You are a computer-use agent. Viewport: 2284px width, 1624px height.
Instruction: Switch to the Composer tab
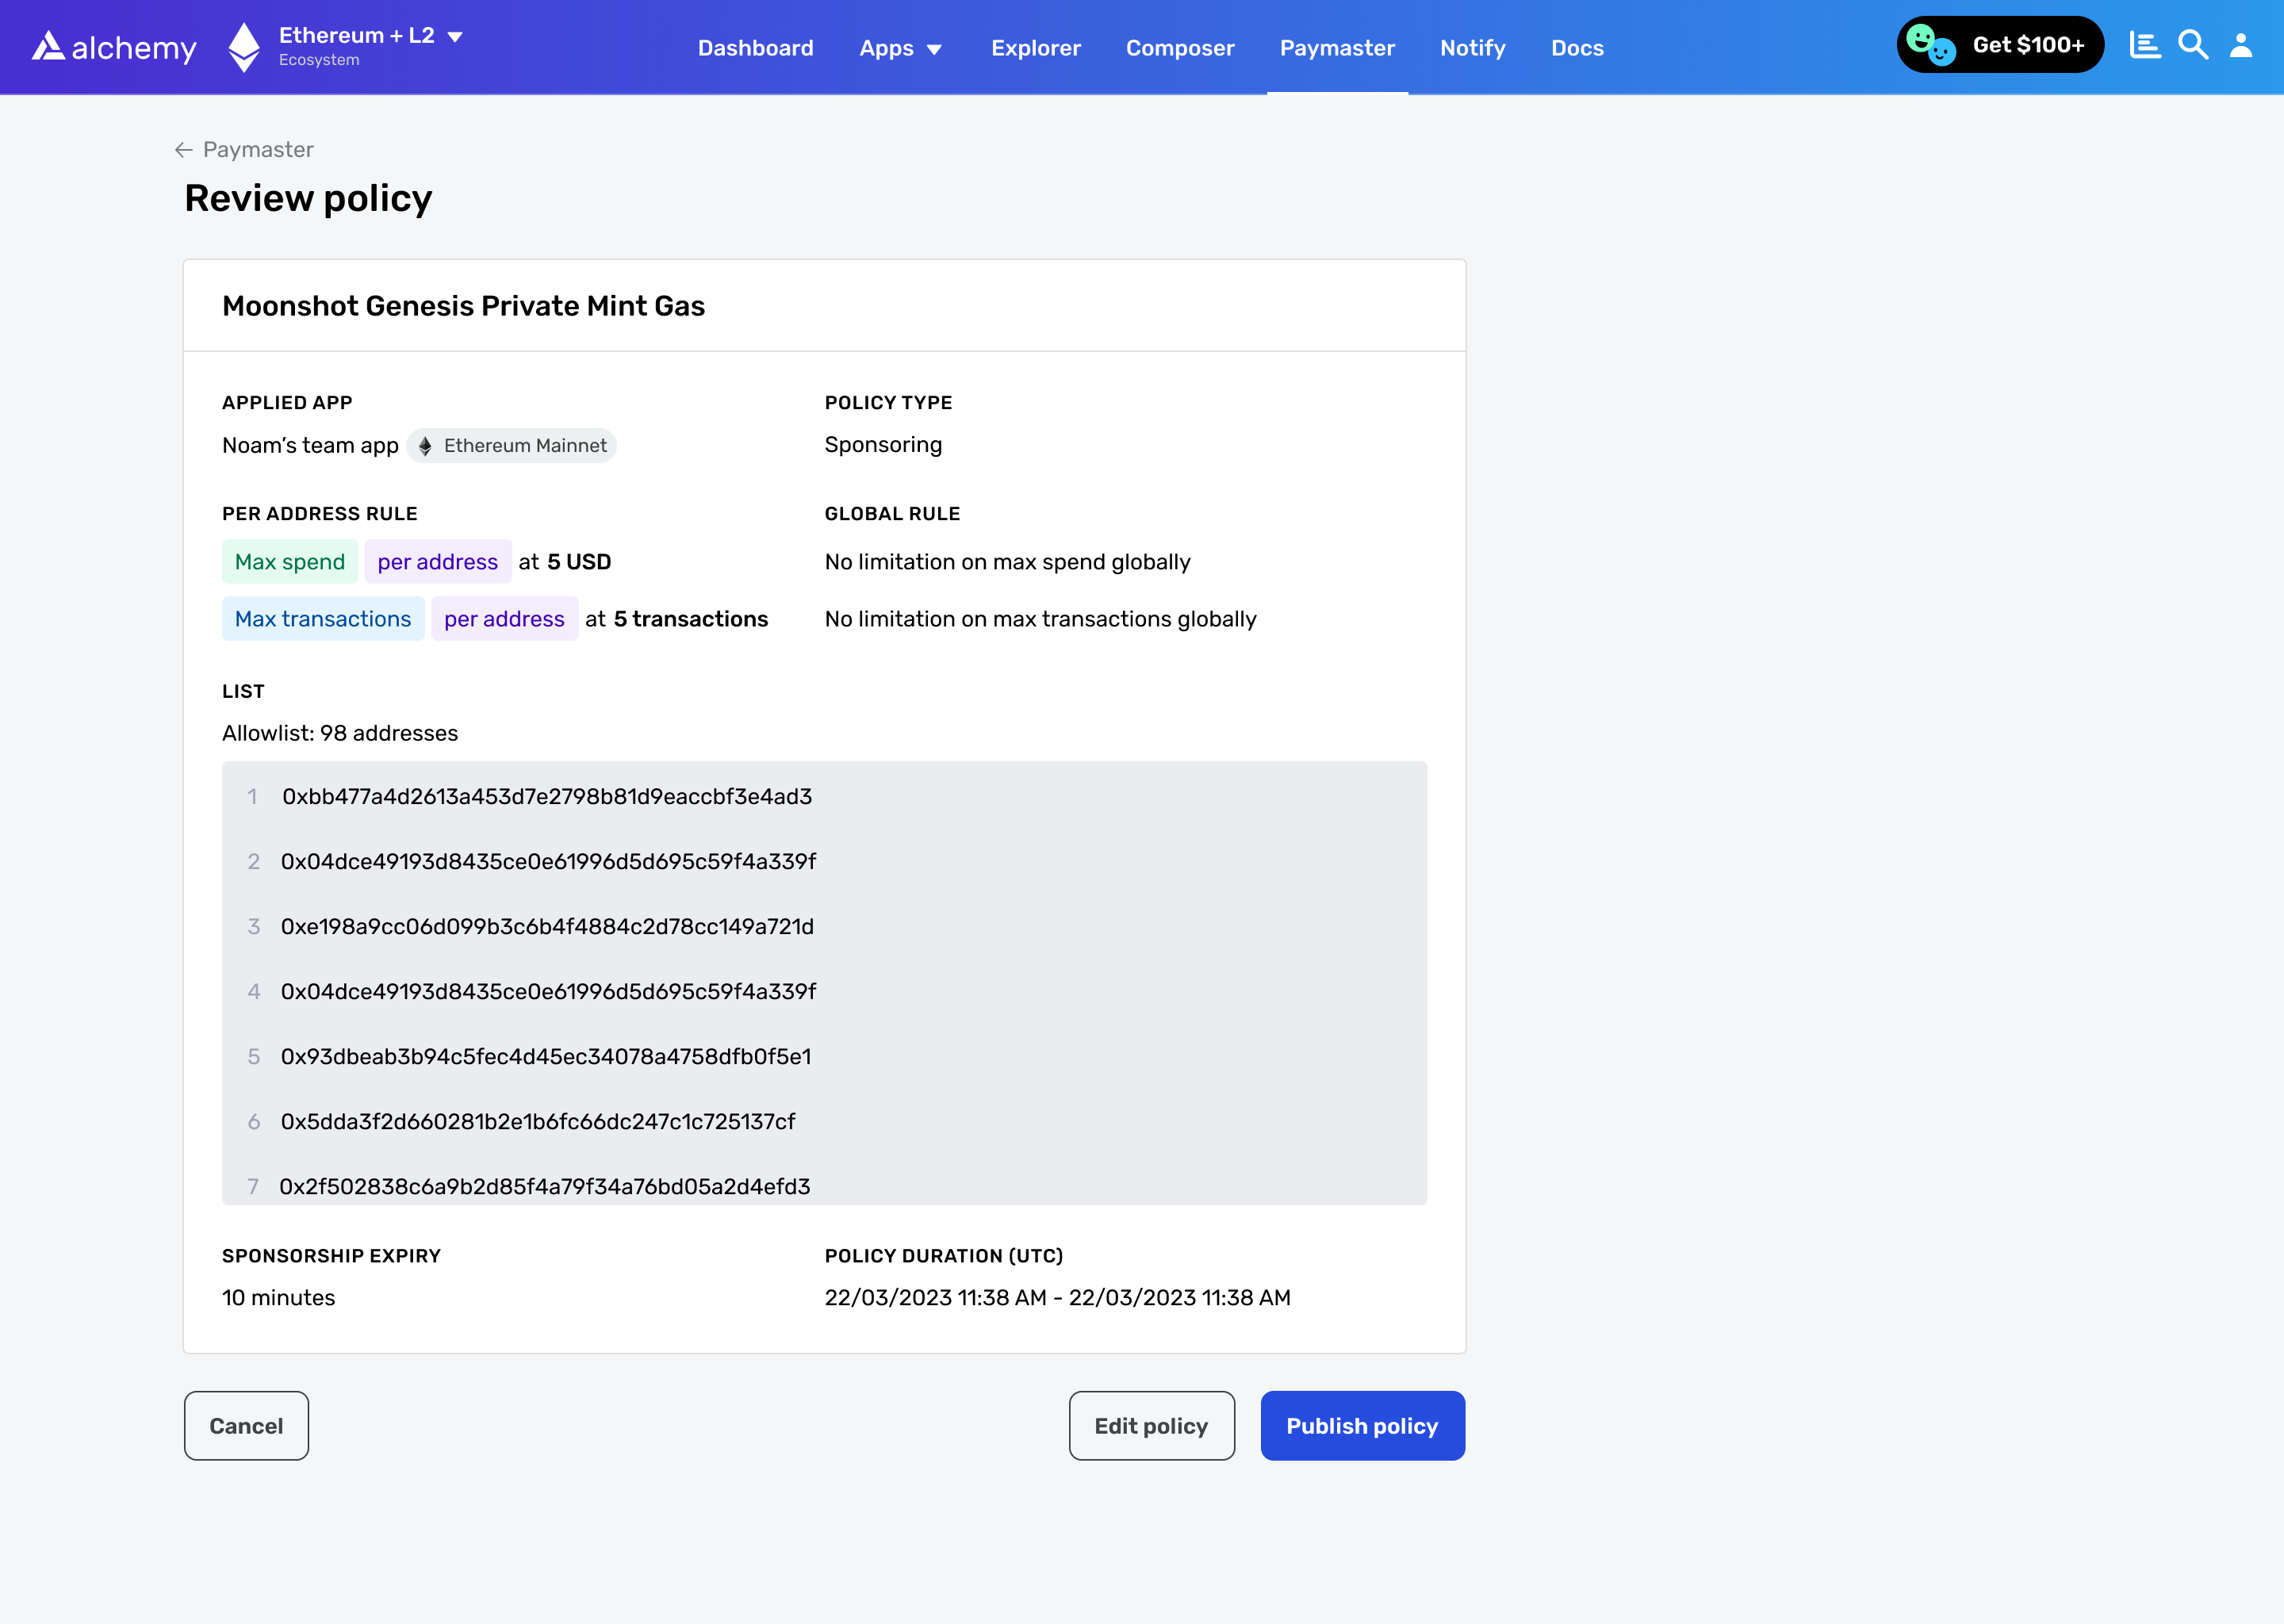(x=1179, y=48)
